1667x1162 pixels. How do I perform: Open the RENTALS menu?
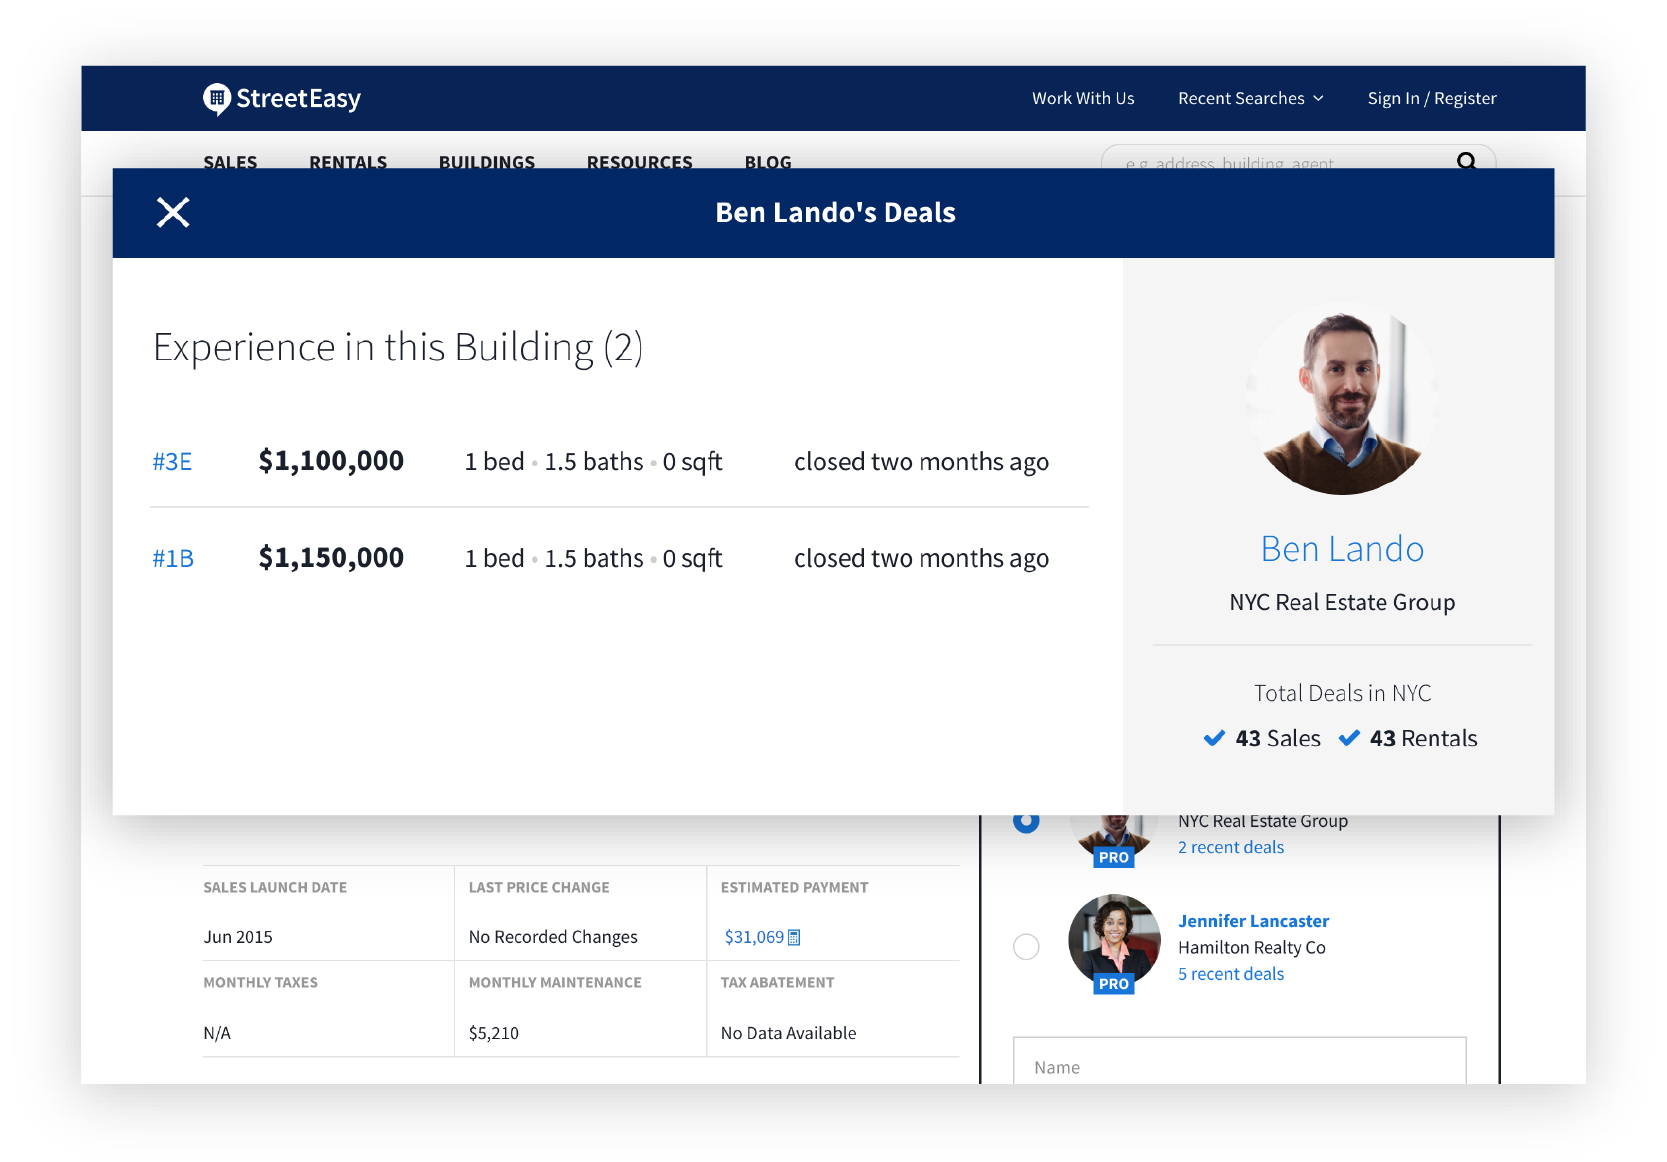coord(348,161)
